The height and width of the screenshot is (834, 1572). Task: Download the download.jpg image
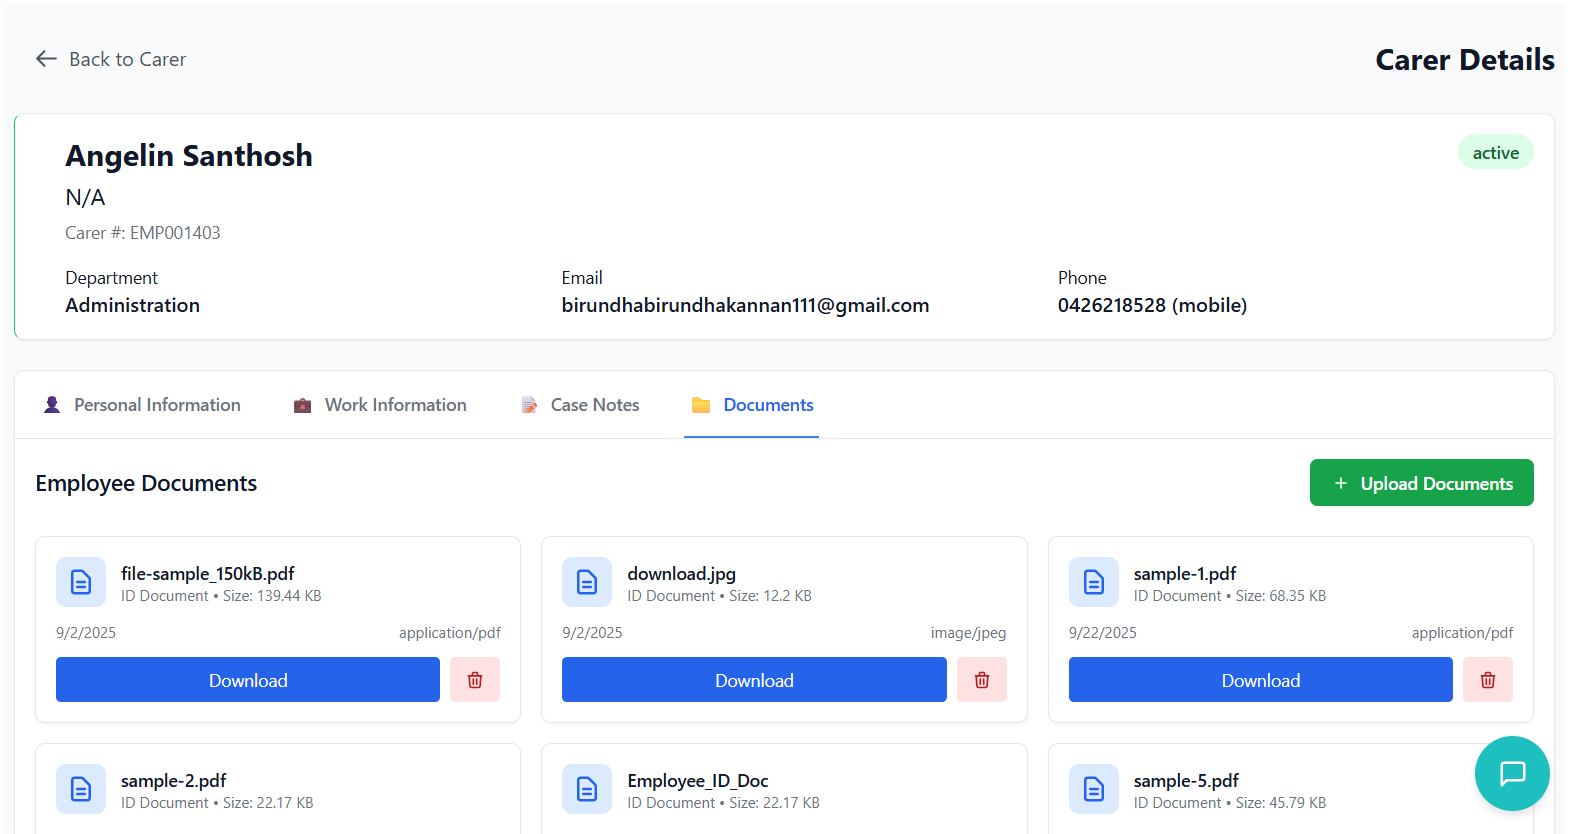(754, 680)
